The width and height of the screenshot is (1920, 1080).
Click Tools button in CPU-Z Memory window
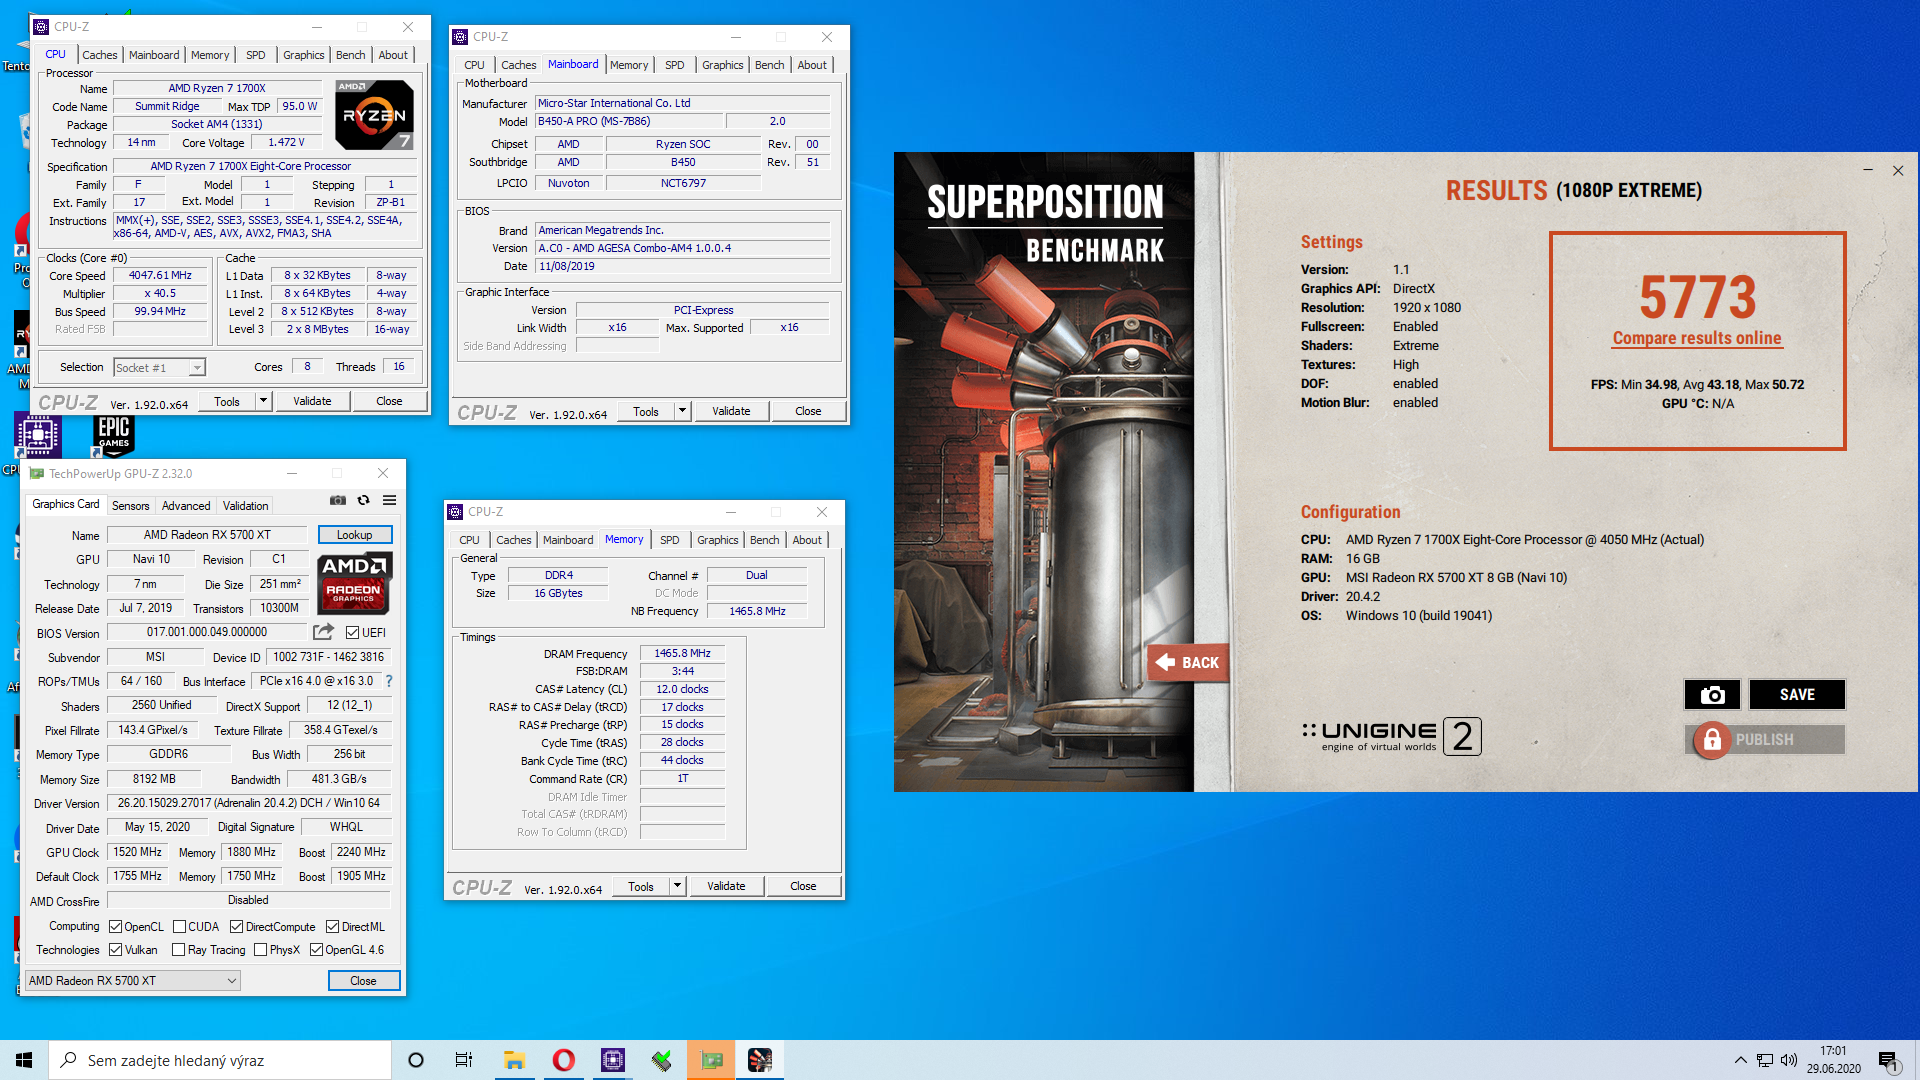click(x=641, y=886)
